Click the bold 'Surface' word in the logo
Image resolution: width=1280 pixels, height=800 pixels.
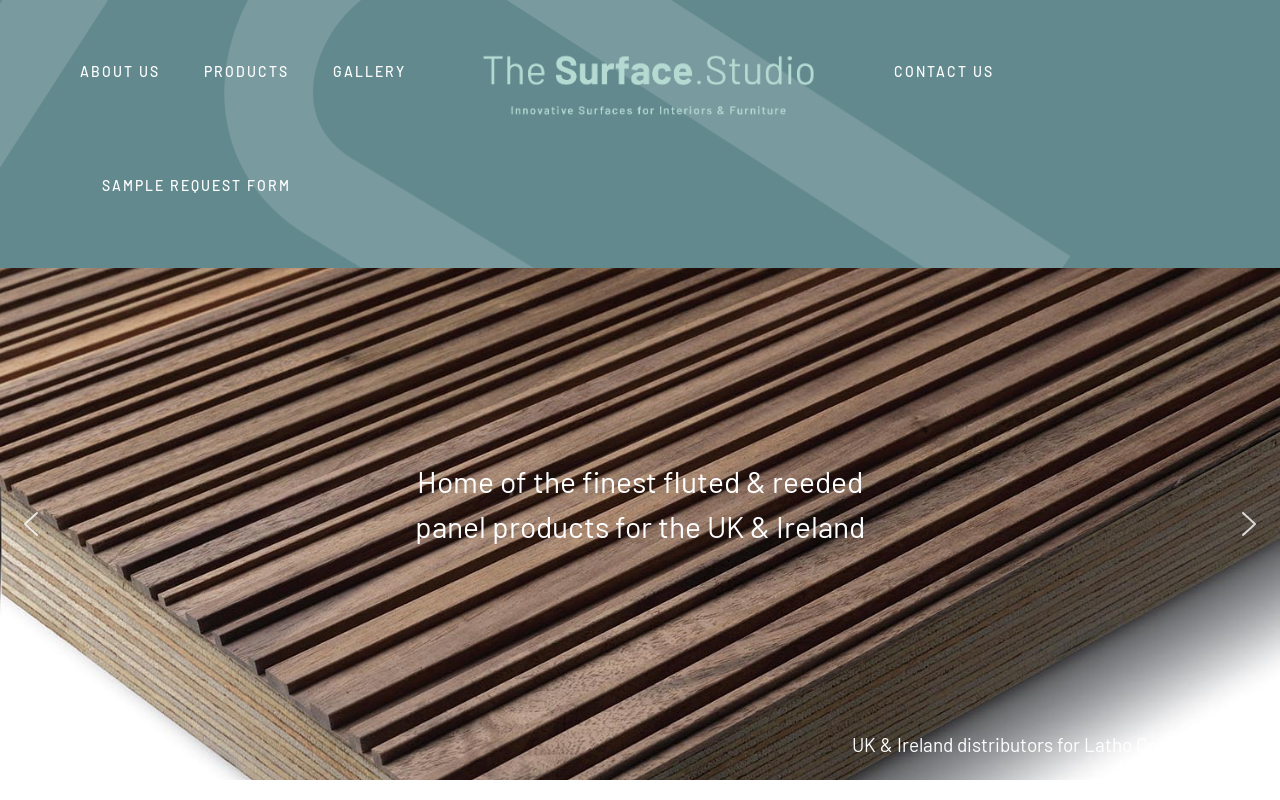[x=623, y=71]
